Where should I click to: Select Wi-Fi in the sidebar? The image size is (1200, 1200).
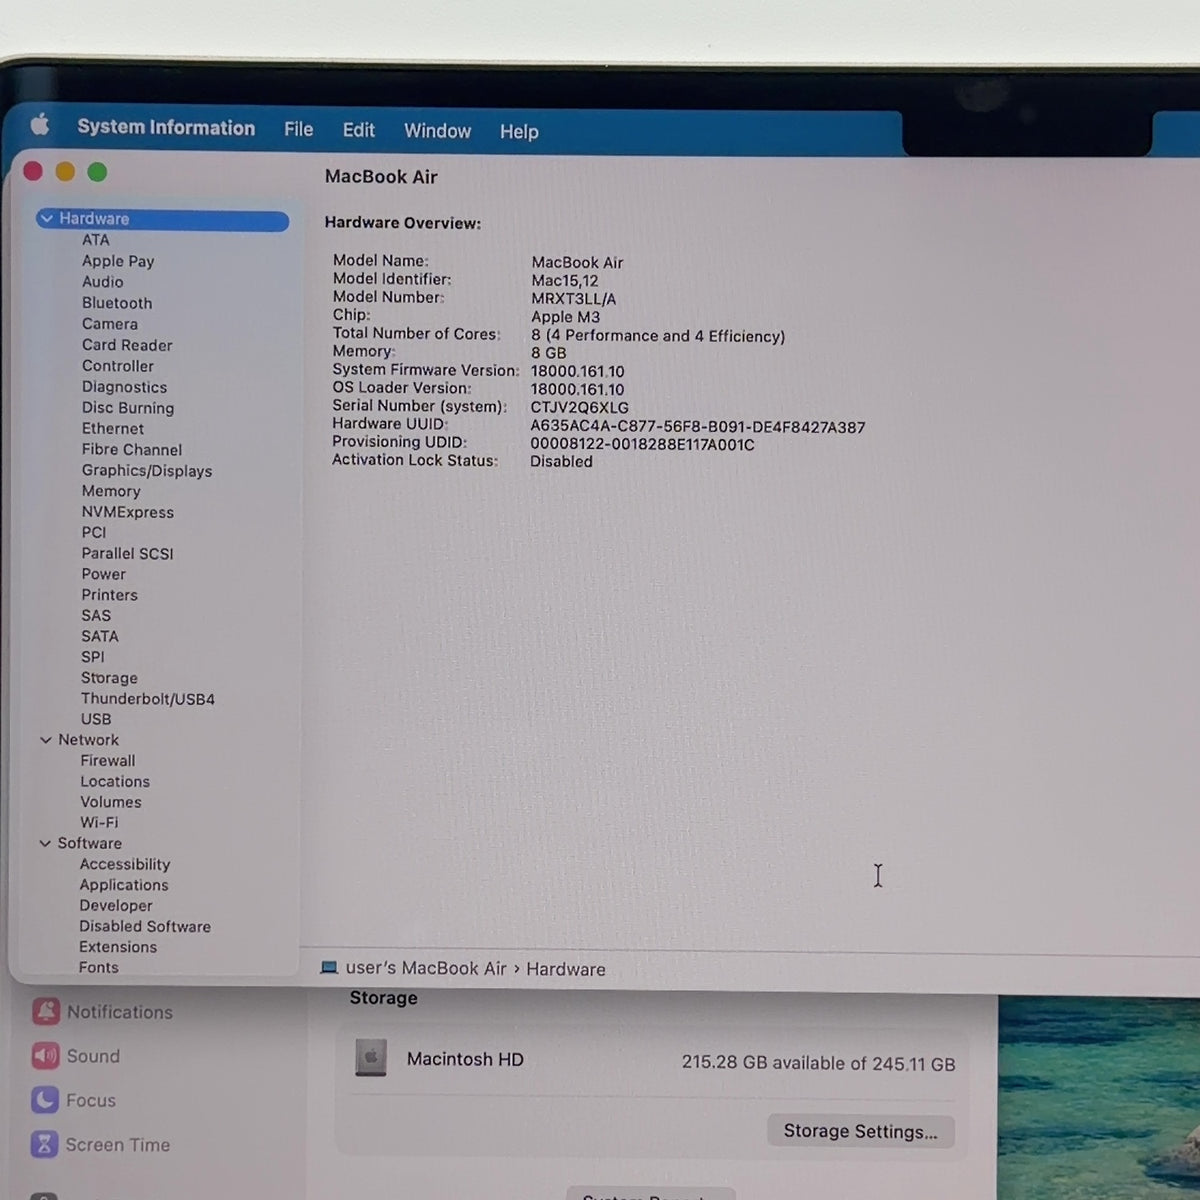(x=99, y=822)
